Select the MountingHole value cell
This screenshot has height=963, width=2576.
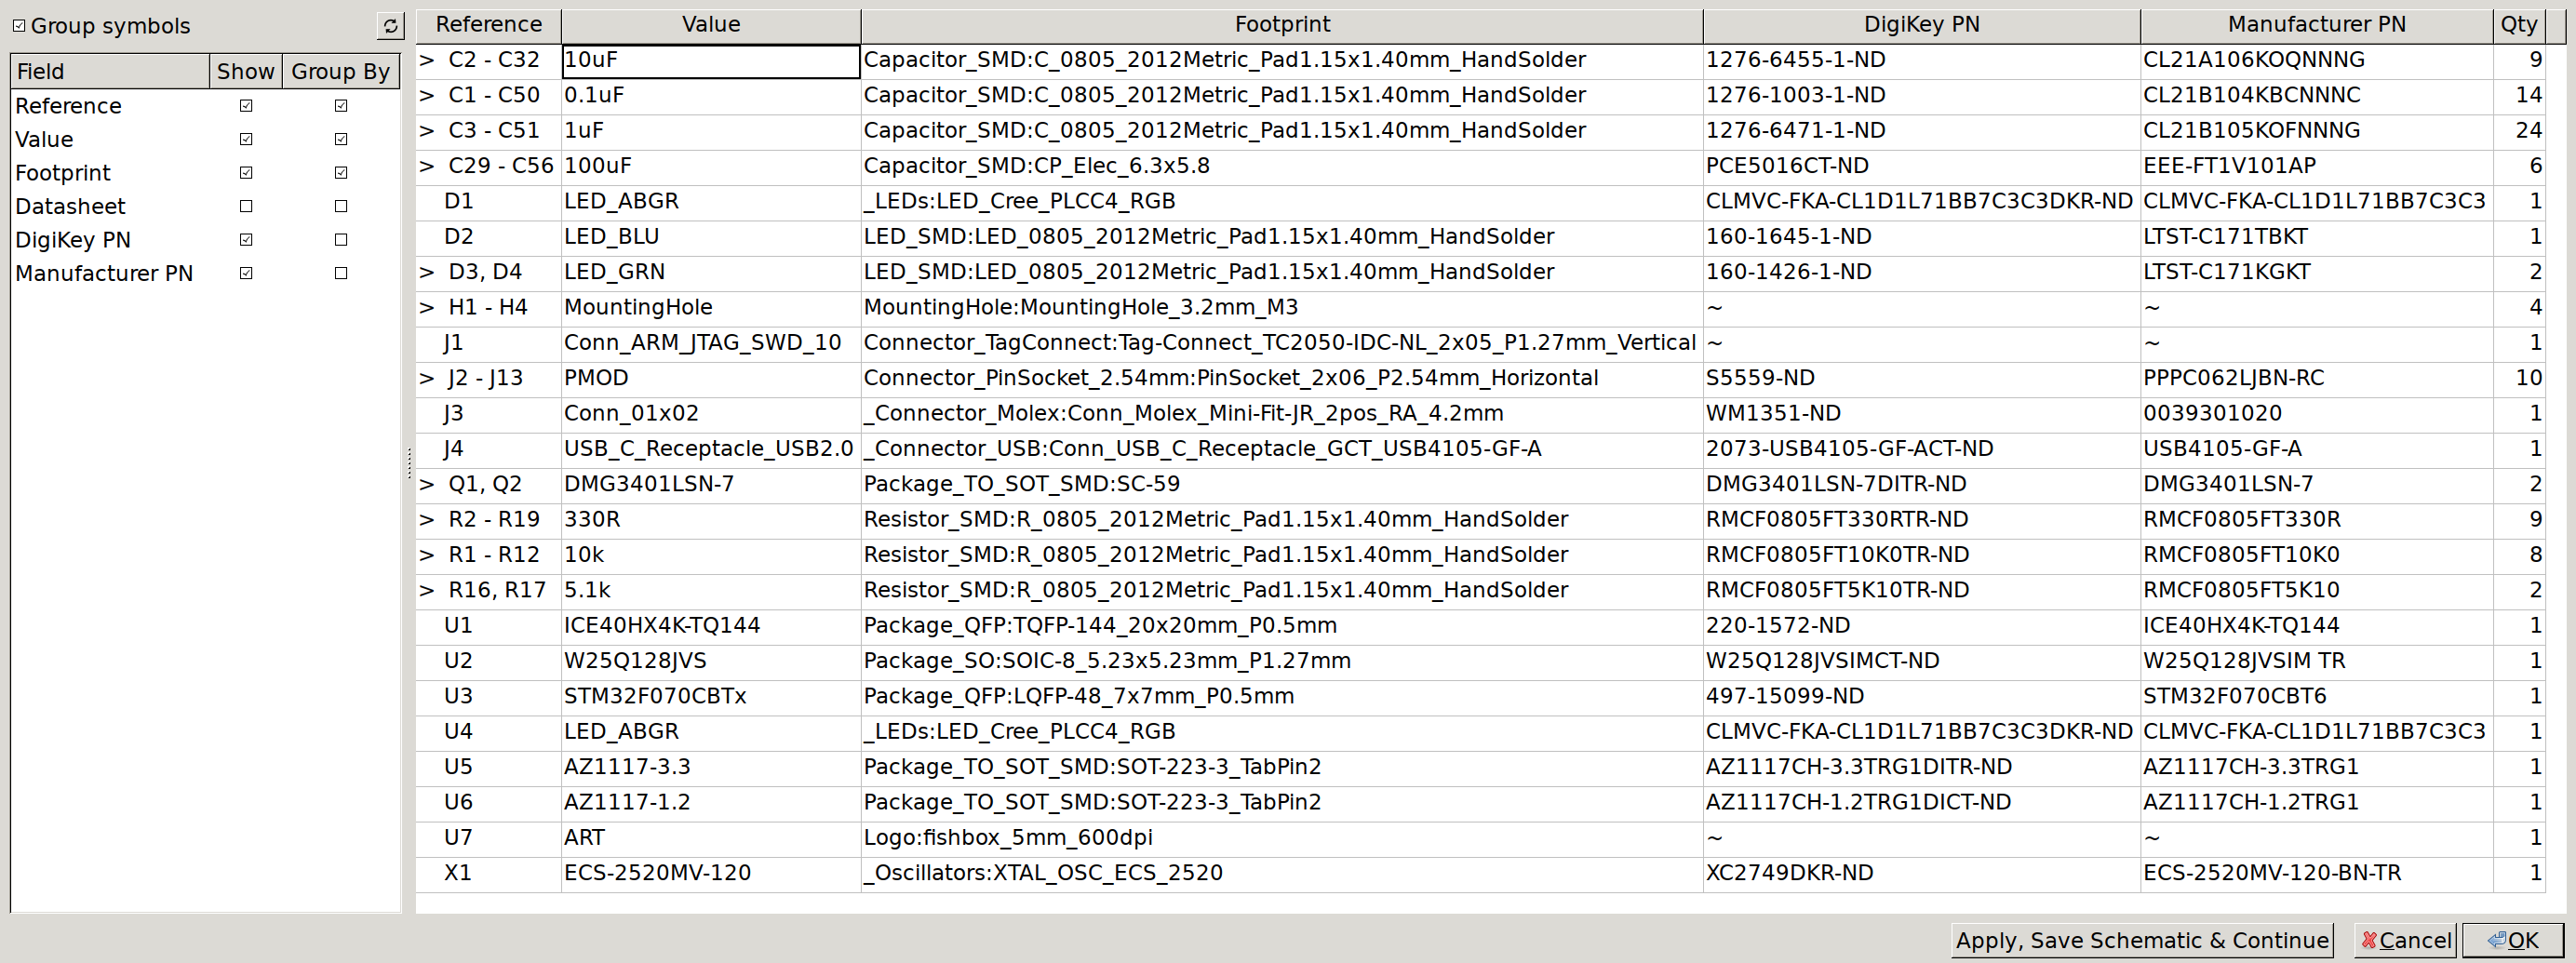pos(711,308)
